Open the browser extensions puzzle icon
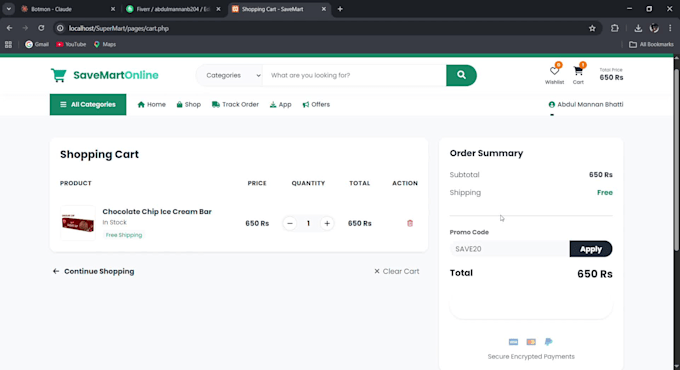The width and height of the screenshot is (680, 370). (615, 28)
